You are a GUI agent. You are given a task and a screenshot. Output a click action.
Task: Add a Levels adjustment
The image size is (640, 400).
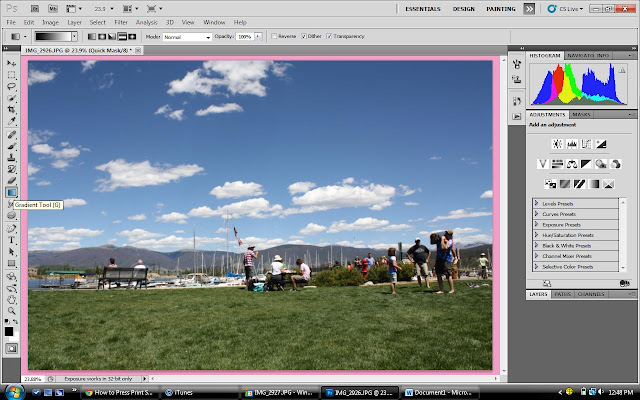572,144
